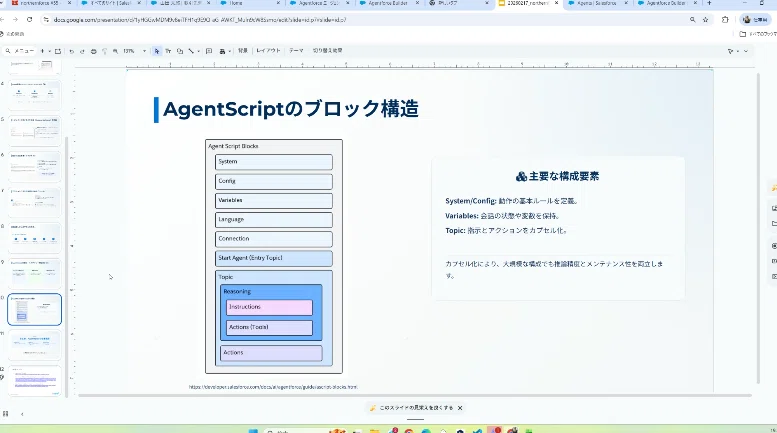
Task: Open the menu search box in toolbar
Action: 19,51
